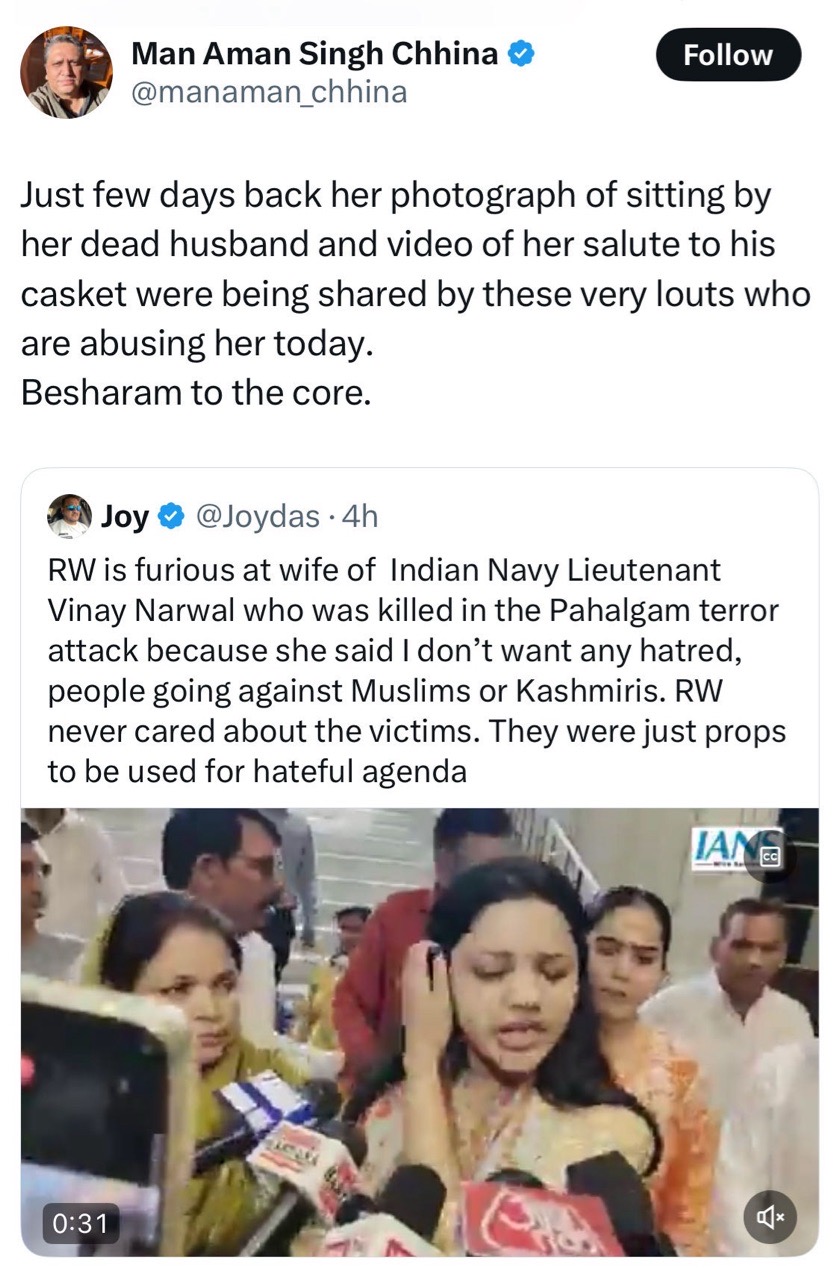Open the @manaman_chhina handle link
This screenshot has width=840, height=1280.
point(269,92)
